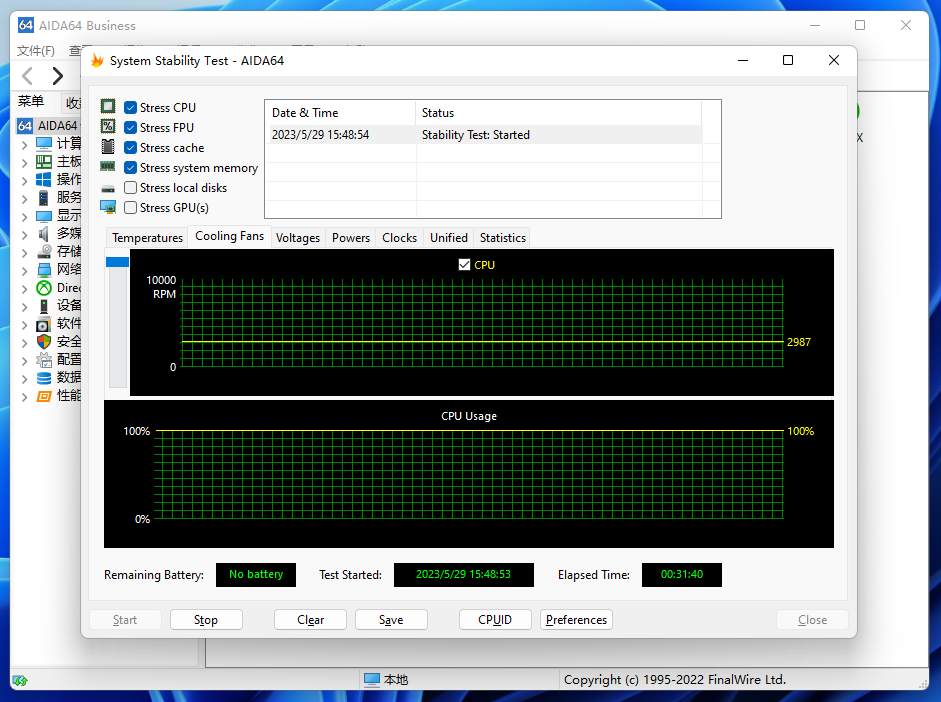This screenshot has width=941, height=702.
Task: Click the Stress CPU chip icon
Action: 108,107
